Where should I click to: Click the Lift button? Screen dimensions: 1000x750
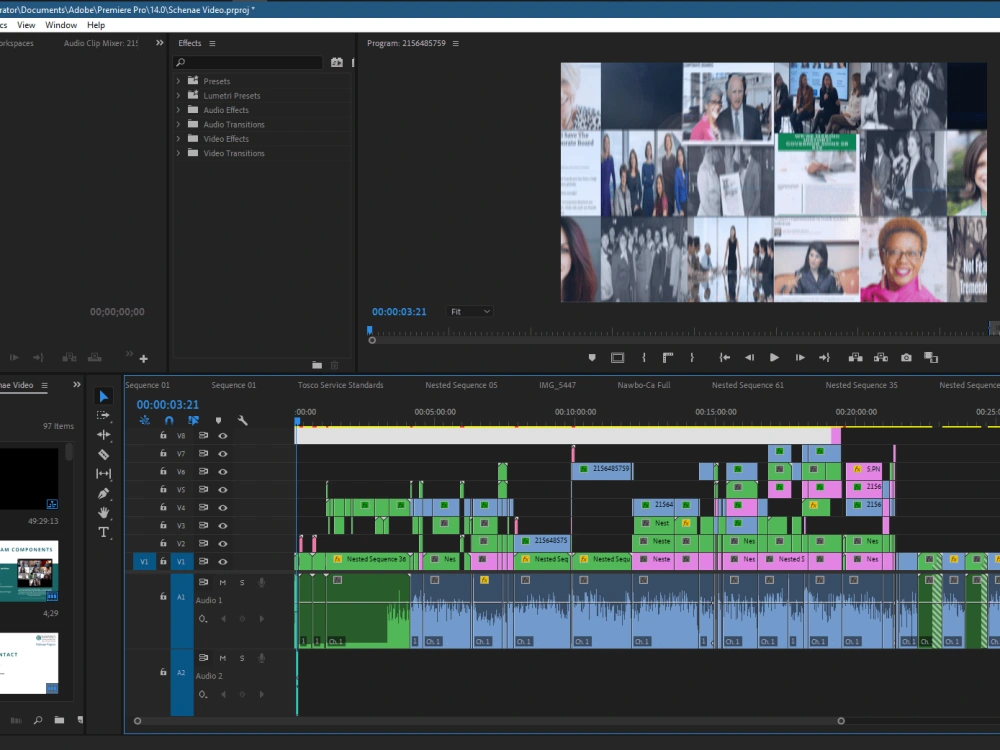pos(855,358)
